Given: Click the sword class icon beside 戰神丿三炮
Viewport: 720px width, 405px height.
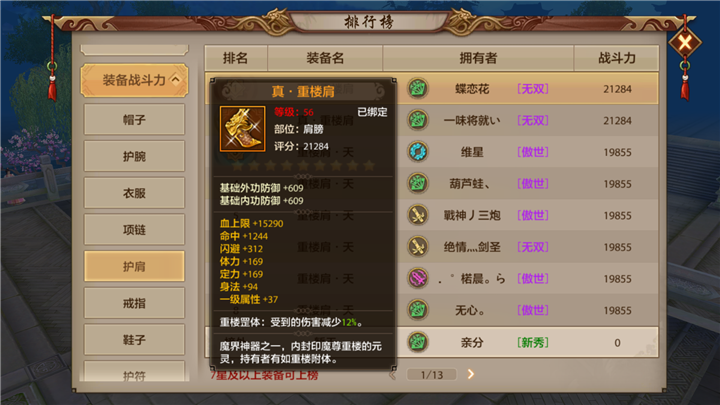Looking at the screenshot, I should tap(418, 215).
